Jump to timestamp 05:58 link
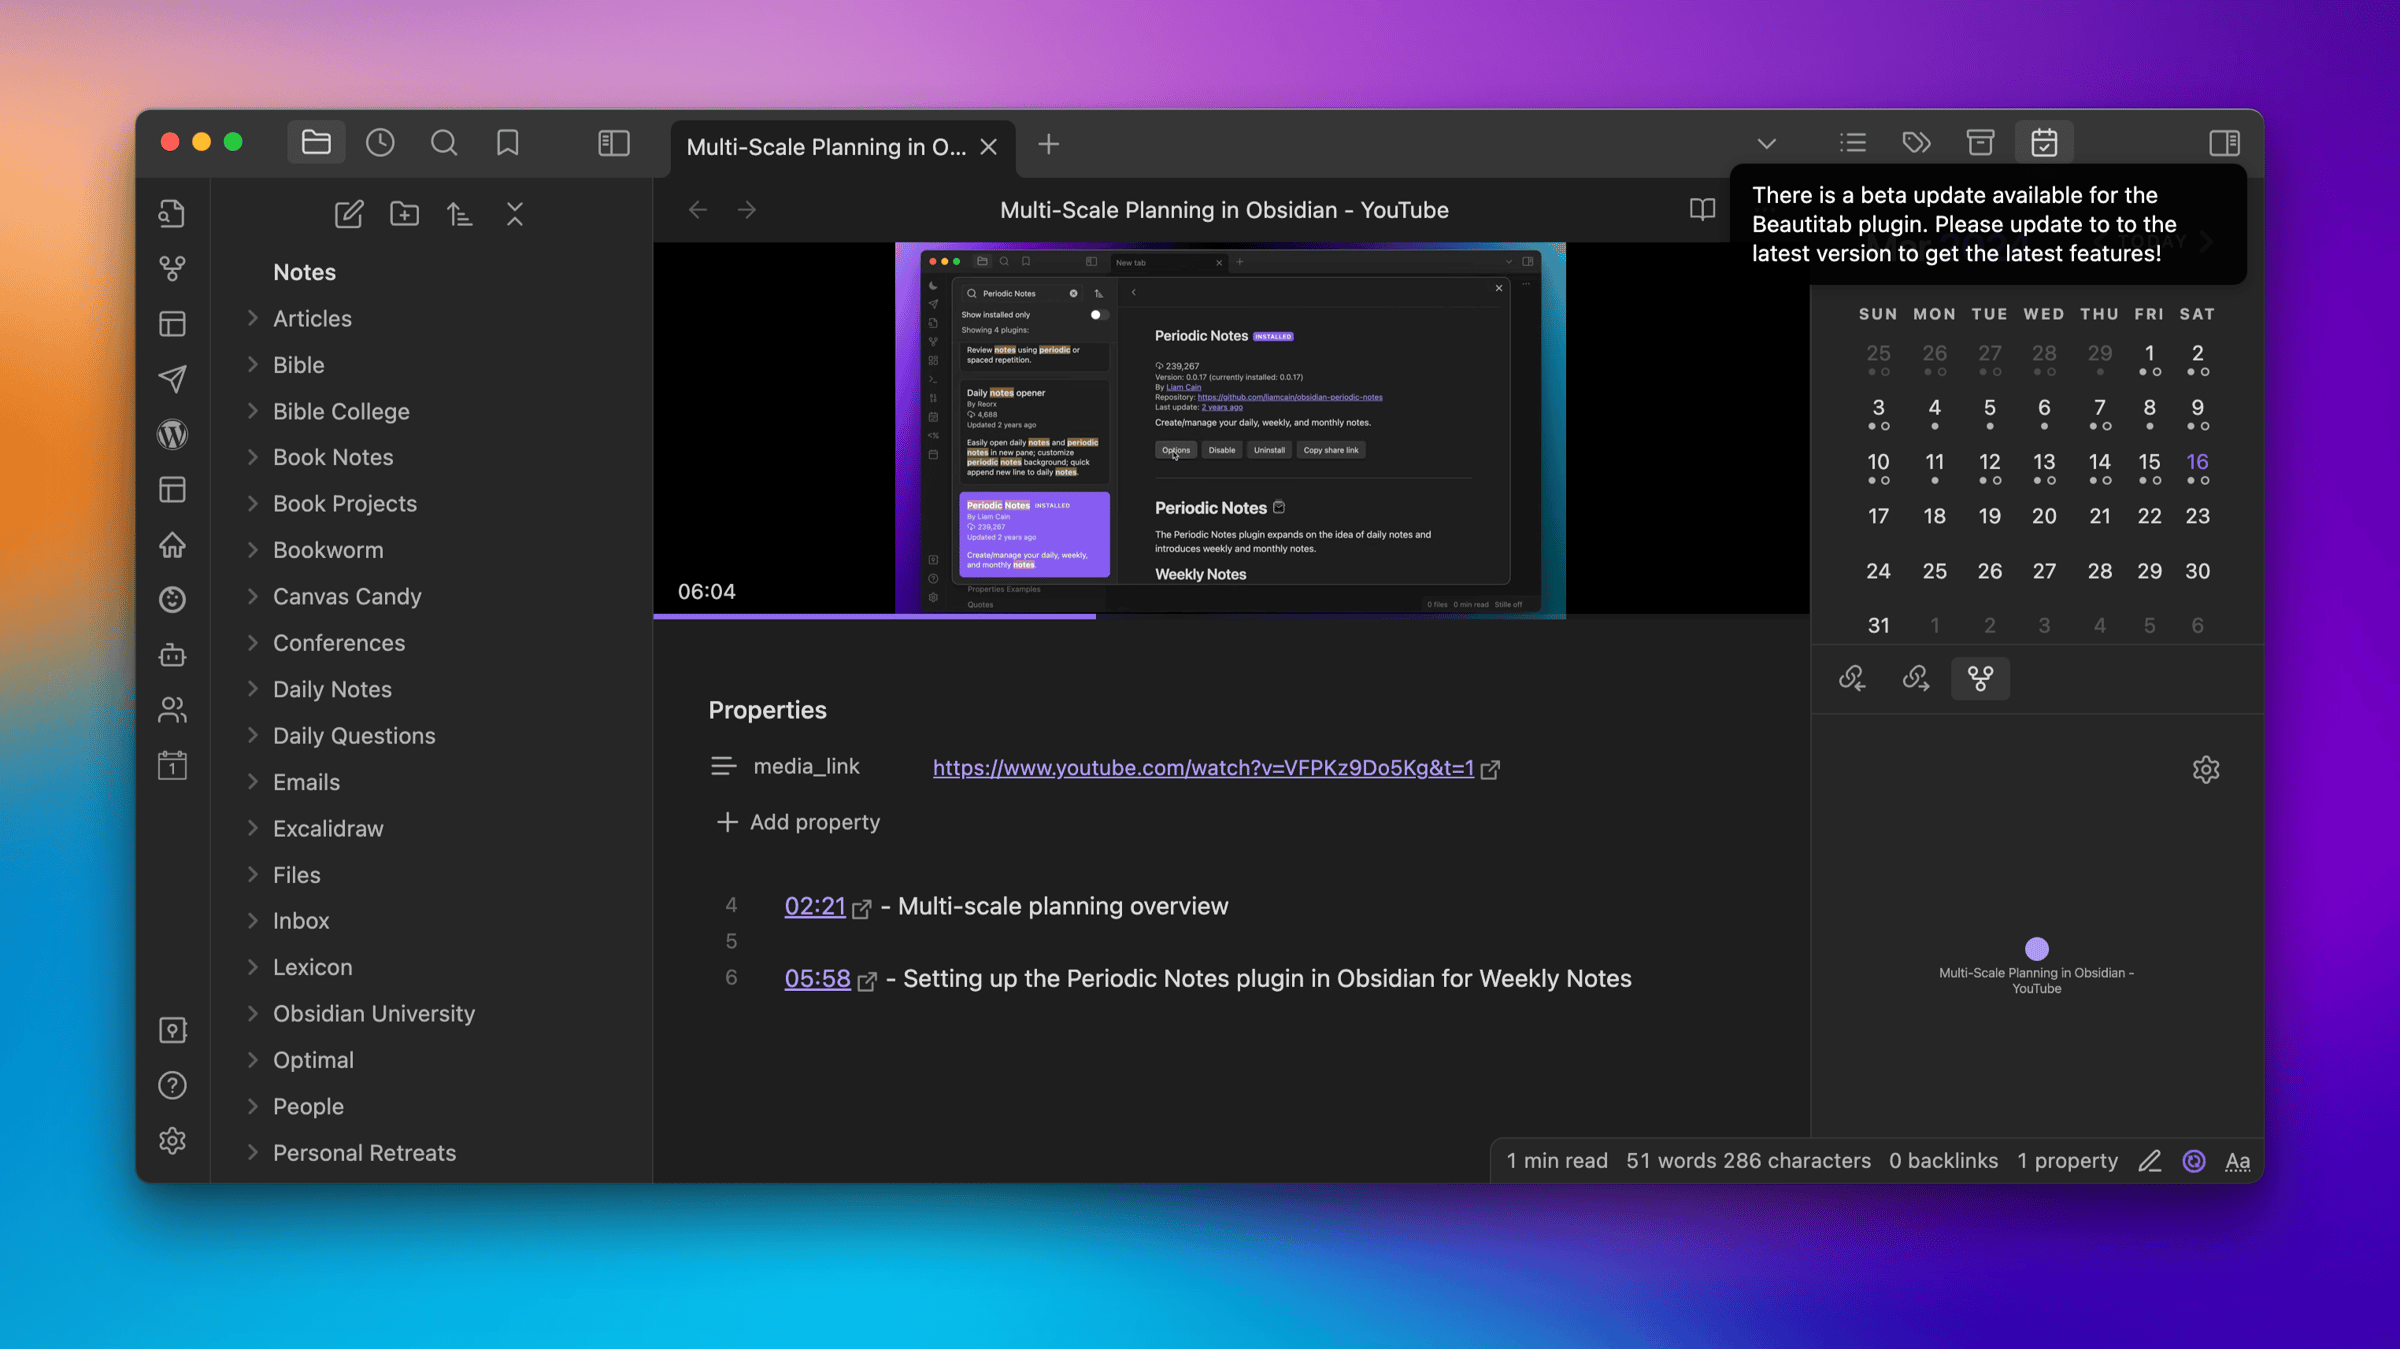The image size is (2400, 1349). pos(817,978)
